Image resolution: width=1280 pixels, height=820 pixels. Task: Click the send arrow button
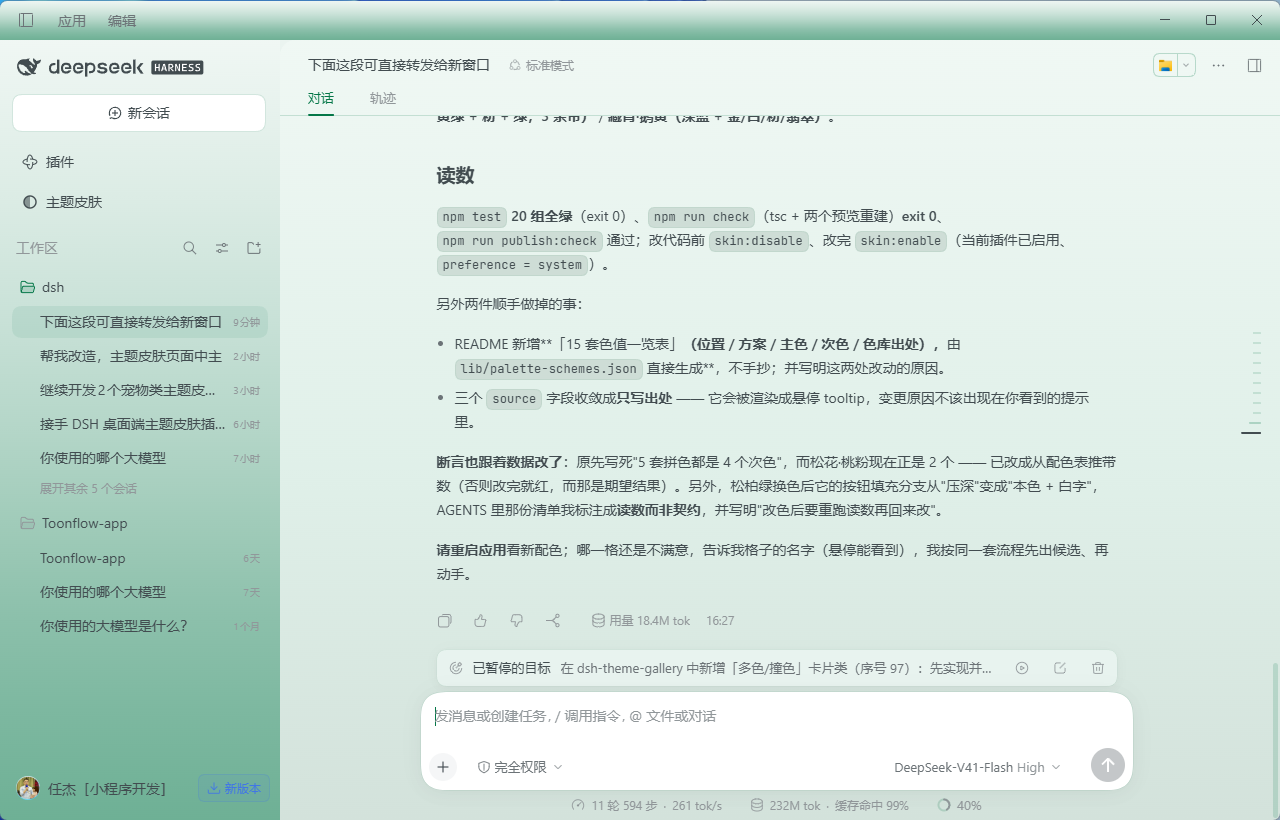(x=1107, y=766)
